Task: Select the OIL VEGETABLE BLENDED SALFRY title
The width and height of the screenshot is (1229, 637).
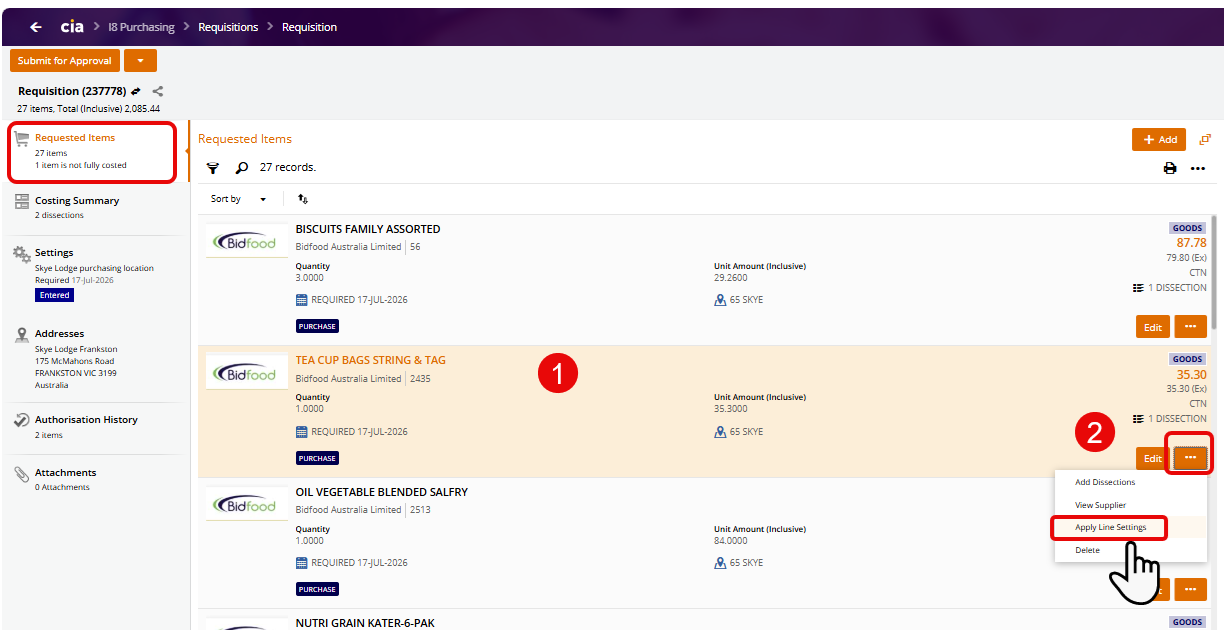Action: coord(382,492)
